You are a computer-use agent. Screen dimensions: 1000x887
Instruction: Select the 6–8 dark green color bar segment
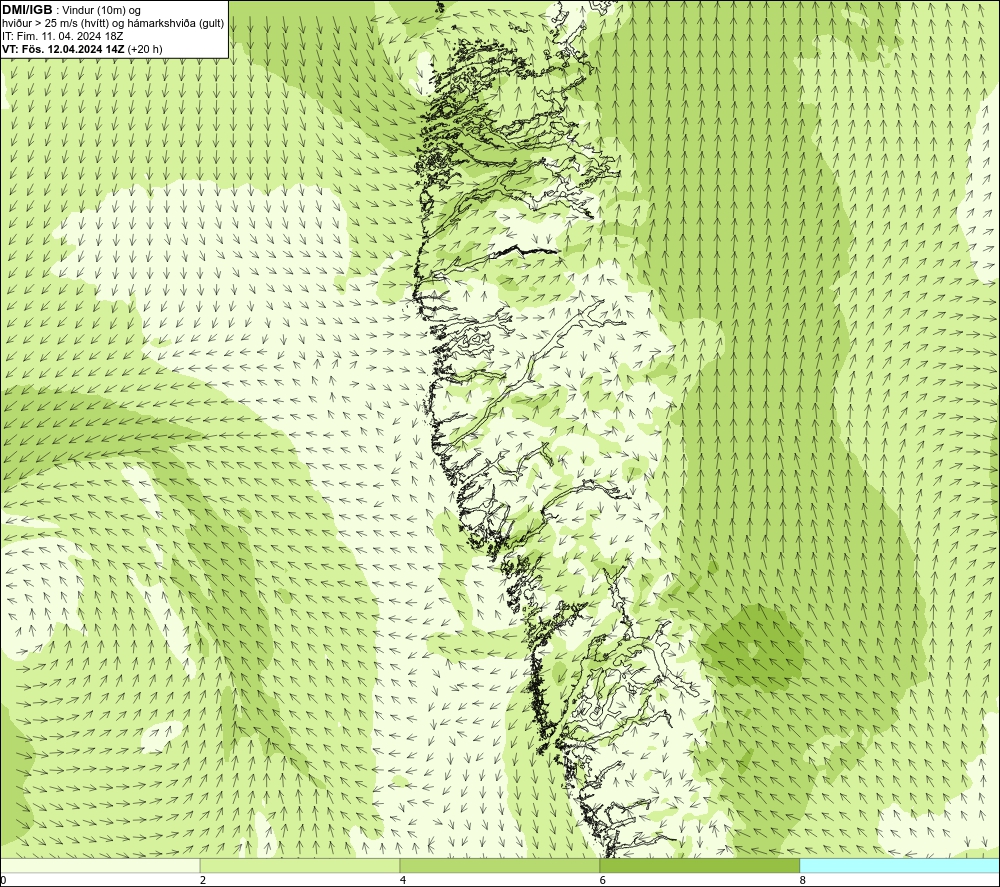[x=700, y=865]
